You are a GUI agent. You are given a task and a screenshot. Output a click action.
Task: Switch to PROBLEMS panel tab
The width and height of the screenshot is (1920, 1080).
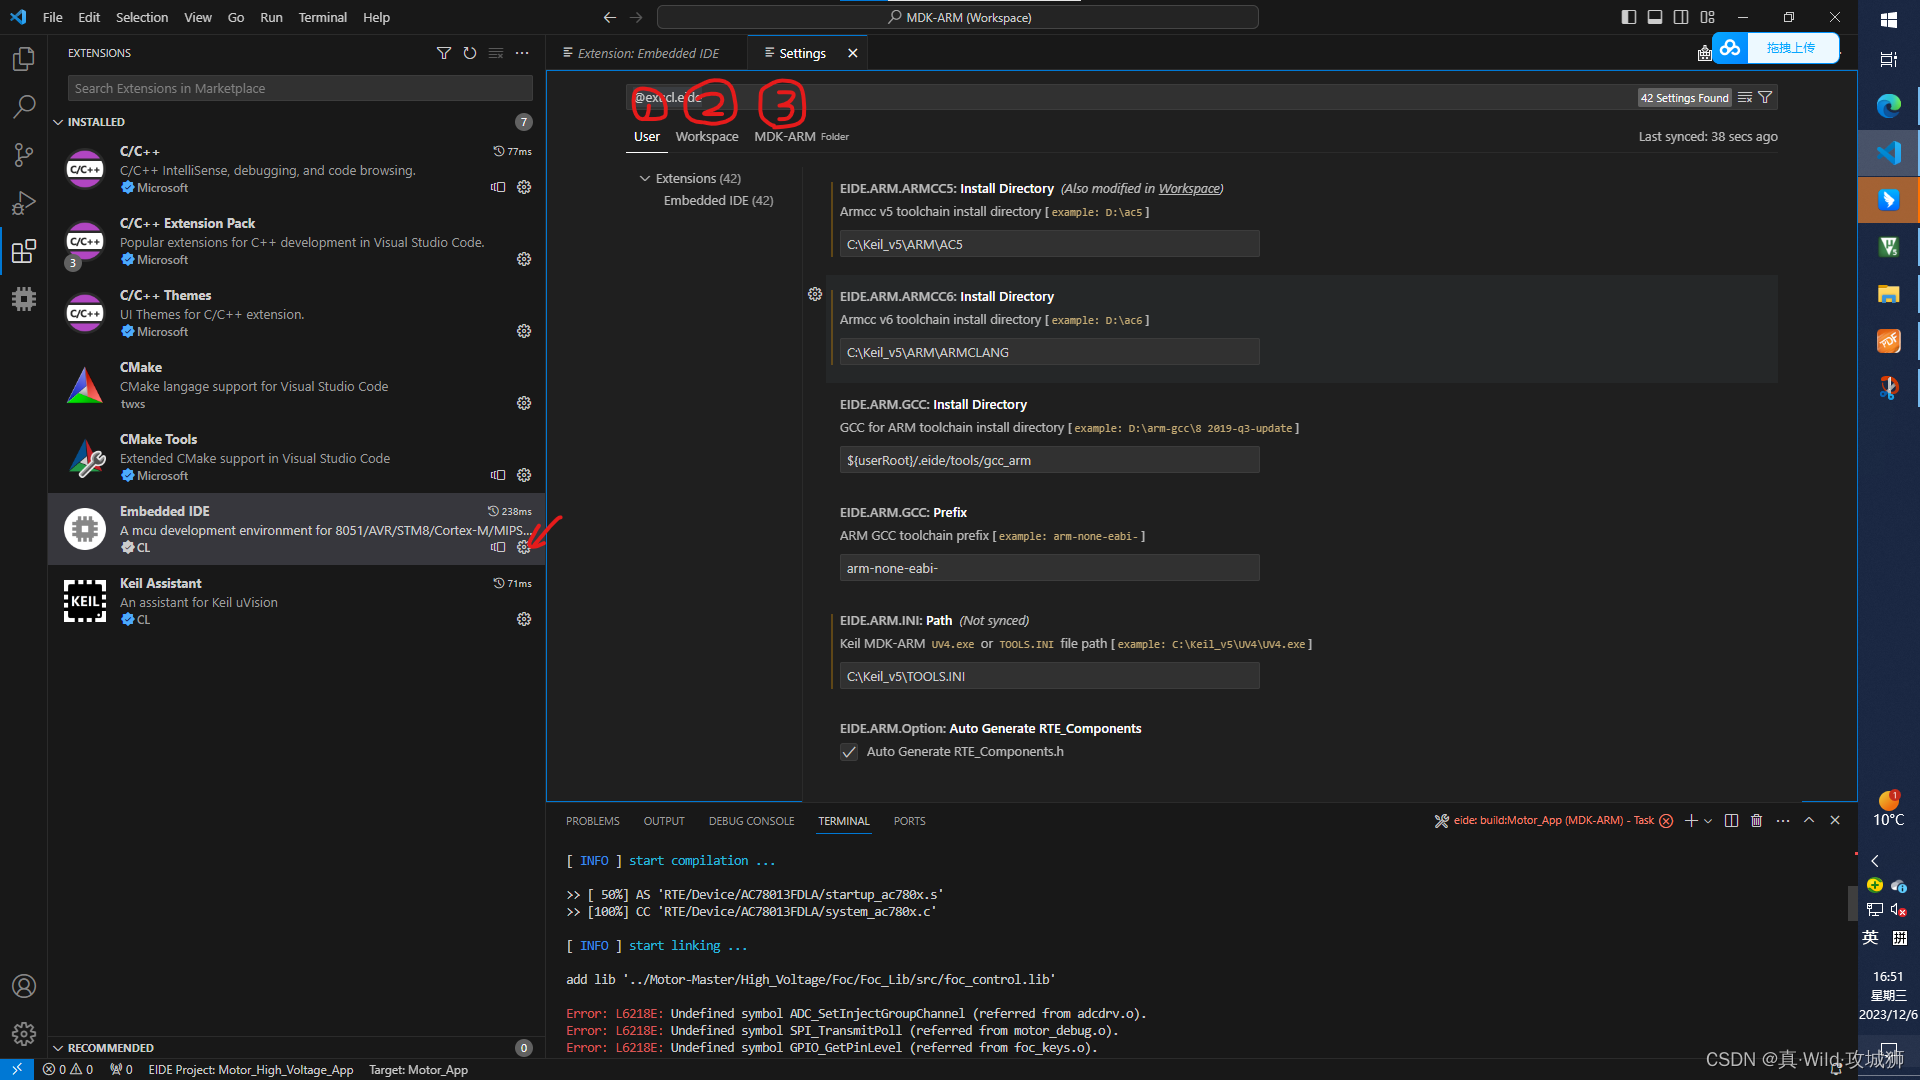click(593, 821)
